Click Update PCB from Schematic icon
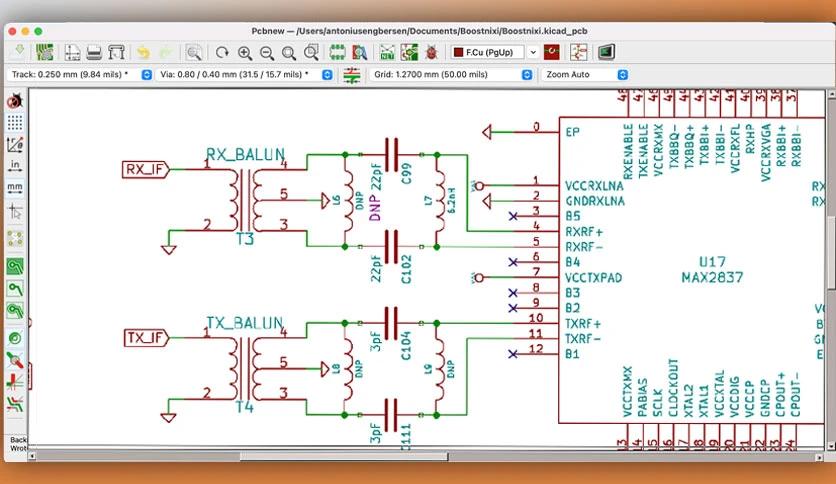 tap(409, 52)
